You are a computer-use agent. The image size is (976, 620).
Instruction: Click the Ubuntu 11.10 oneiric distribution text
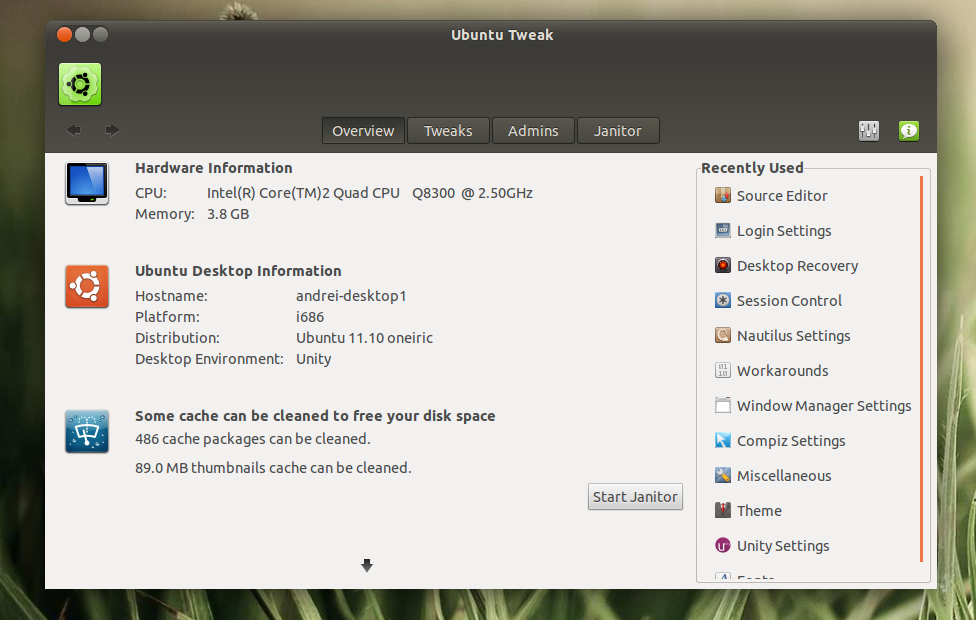point(364,338)
